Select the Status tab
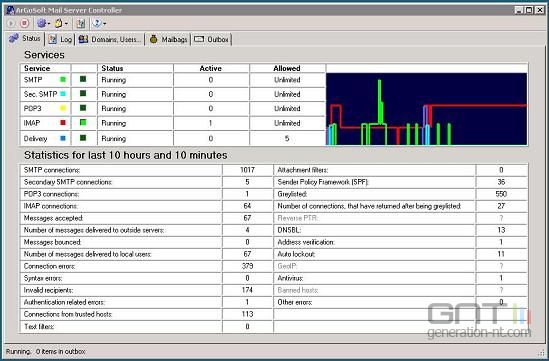This screenshot has height=361, width=549. (x=25, y=38)
